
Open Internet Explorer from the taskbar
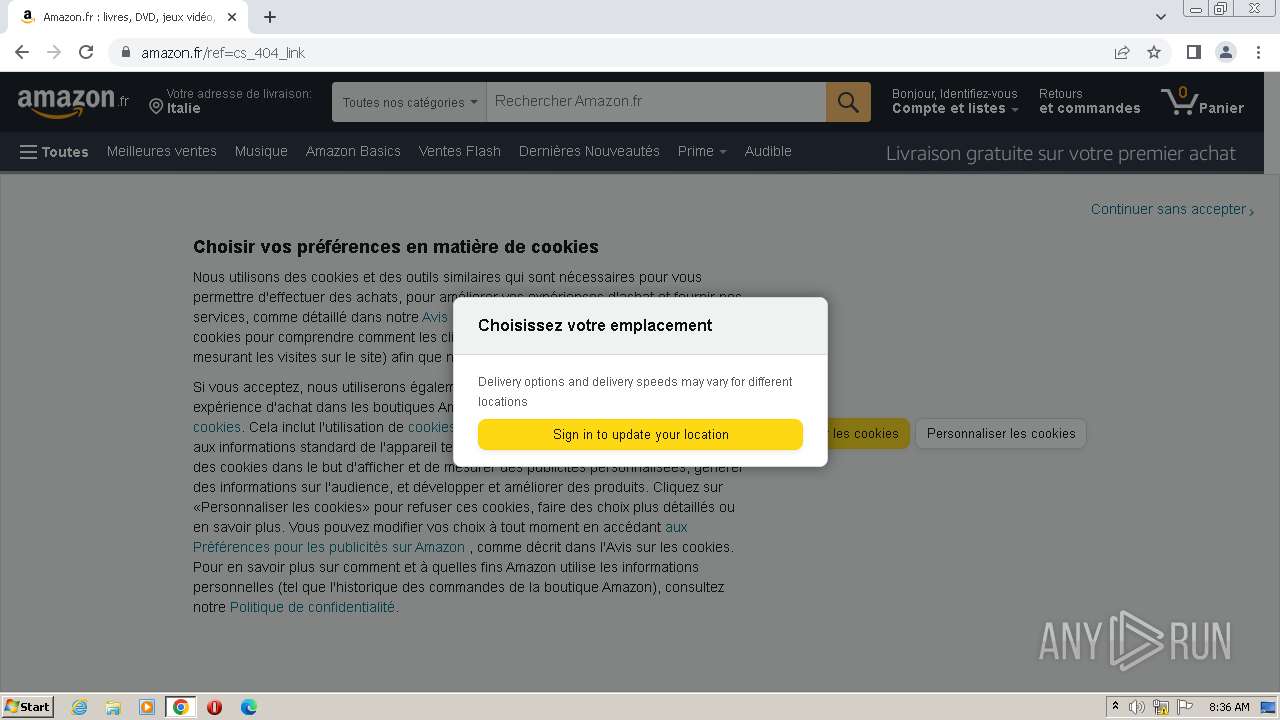pyautogui.click(x=80, y=707)
